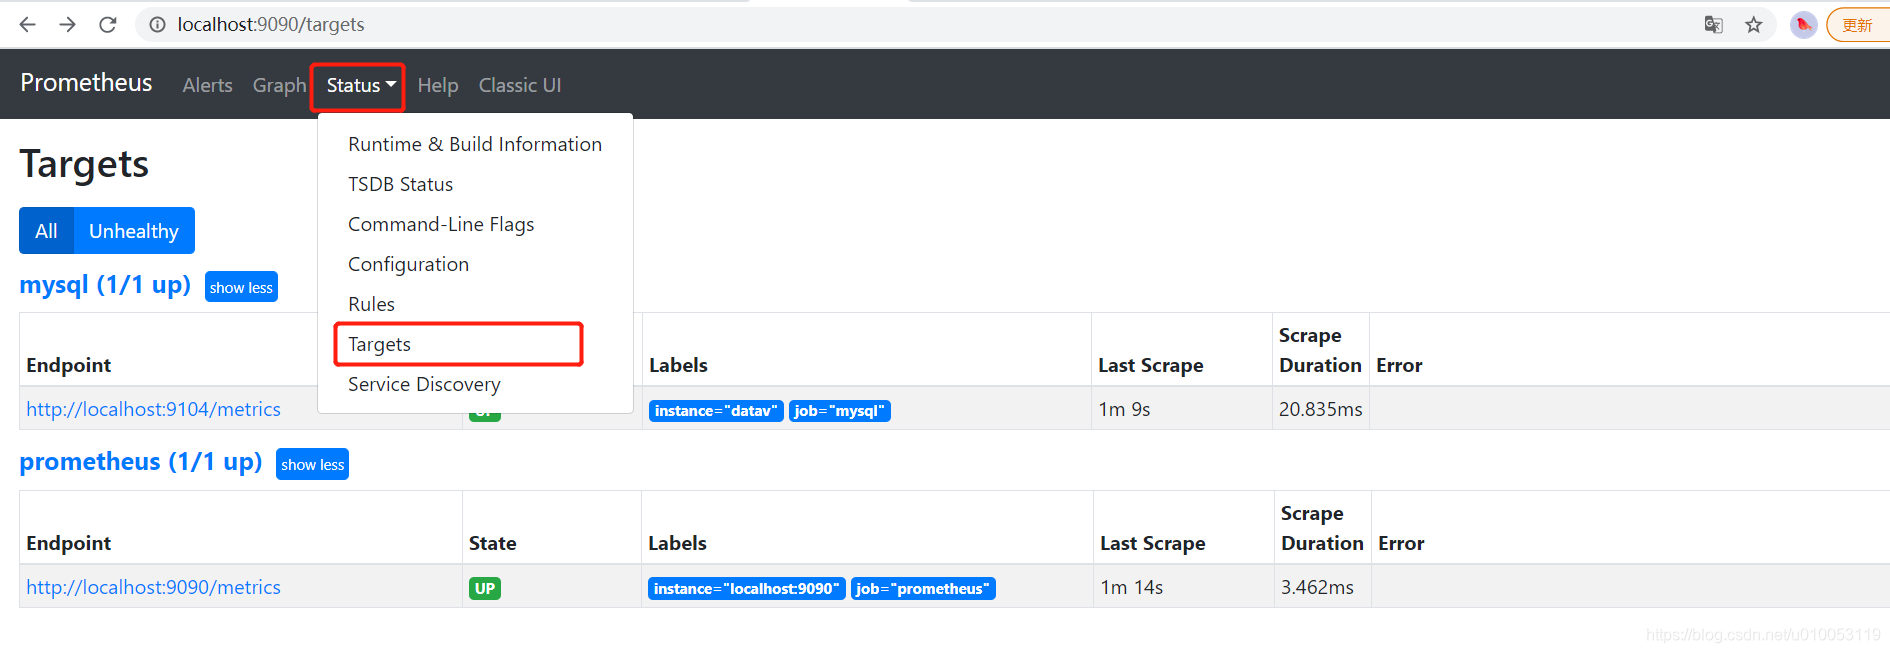
Task: Open the Alerts page
Action: coord(207,85)
